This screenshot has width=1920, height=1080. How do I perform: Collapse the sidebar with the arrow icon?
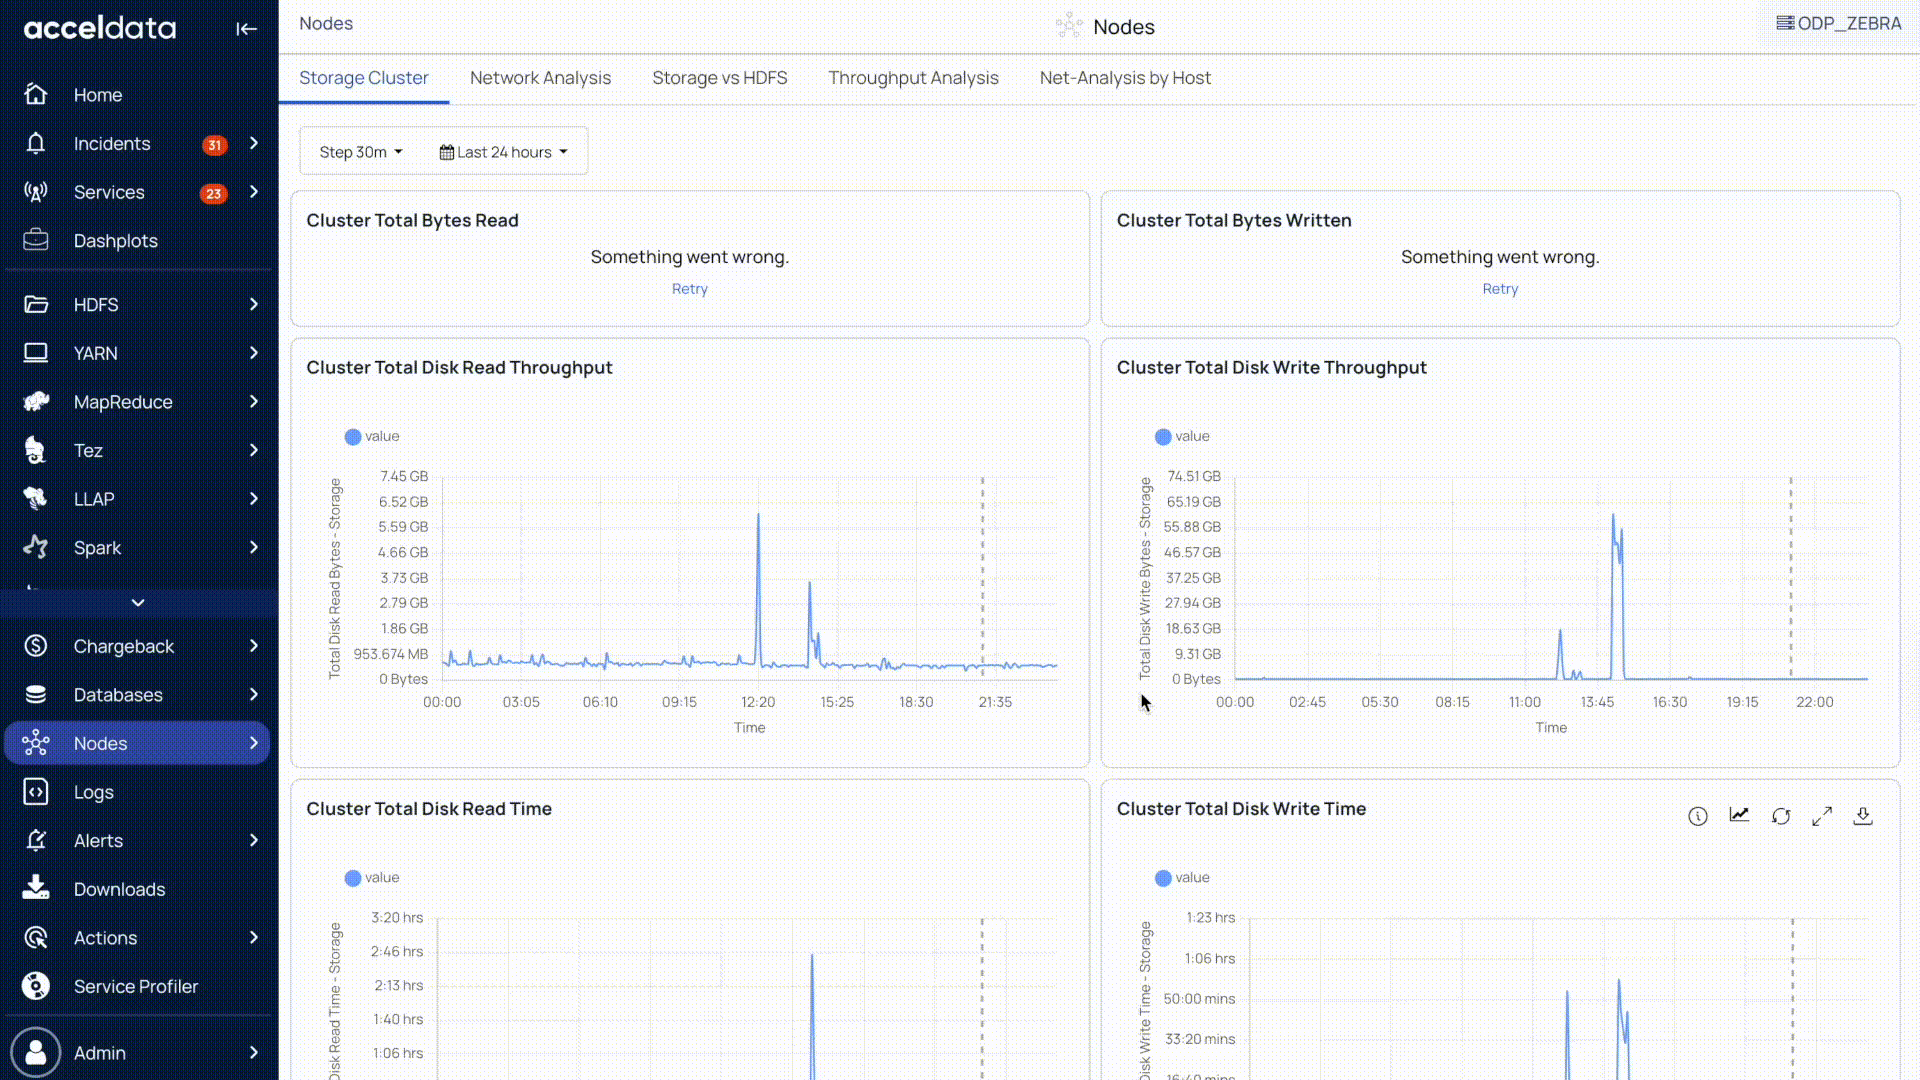click(246, 29)
